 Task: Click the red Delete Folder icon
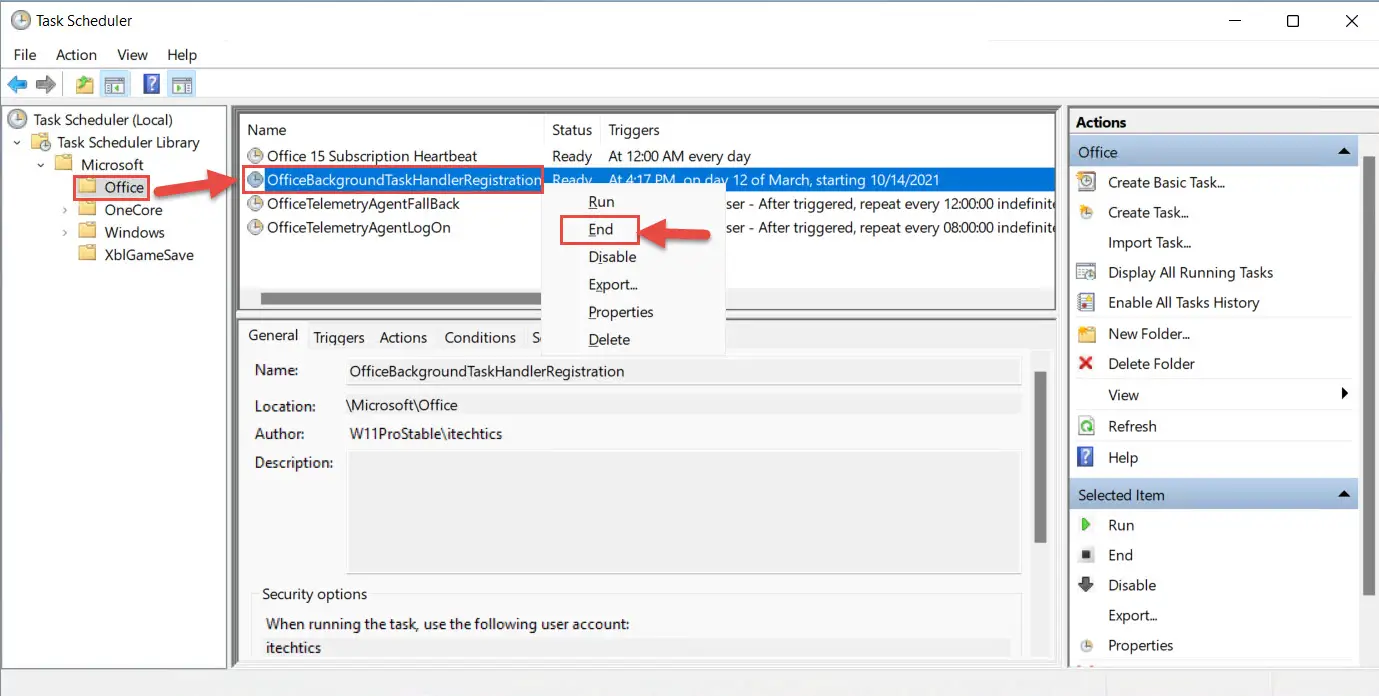tap(1086, 363)
